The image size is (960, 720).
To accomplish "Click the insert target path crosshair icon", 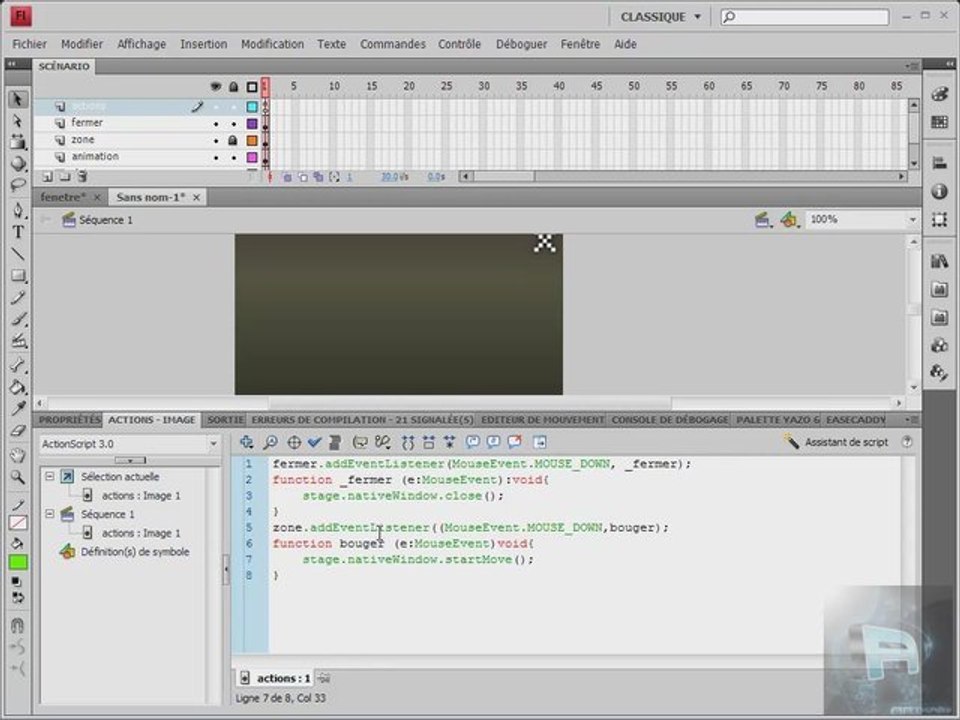I will click(x=294, y=442).
